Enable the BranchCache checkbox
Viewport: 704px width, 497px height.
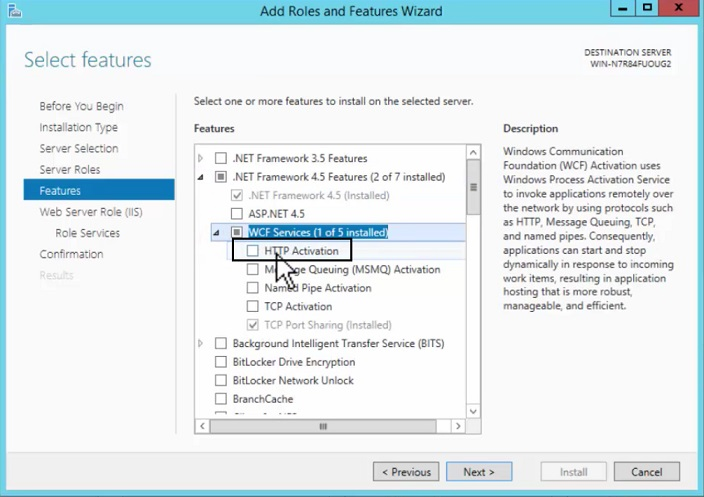(220, 399)
